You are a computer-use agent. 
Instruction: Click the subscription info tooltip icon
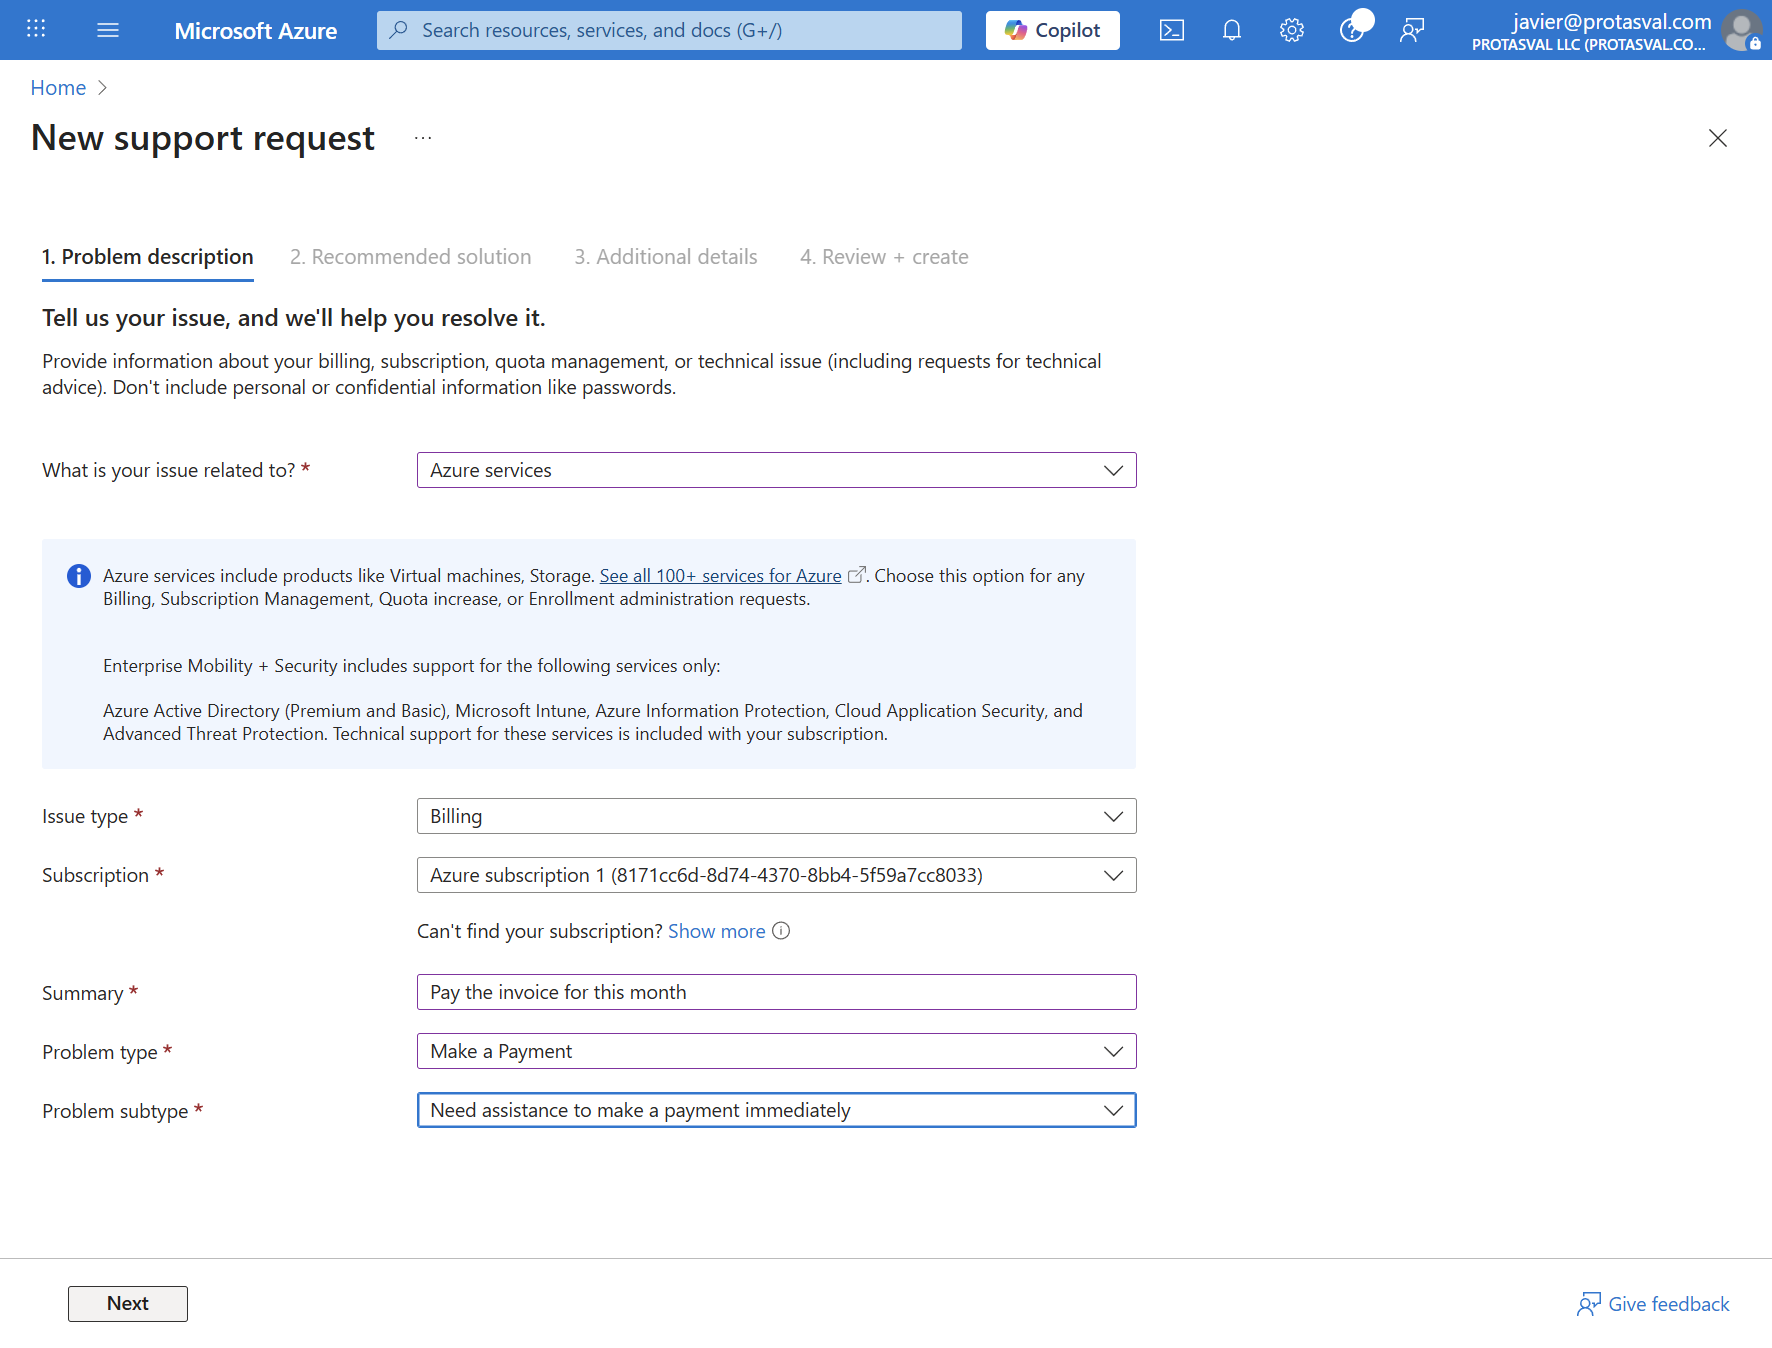[x=782, y=931]
